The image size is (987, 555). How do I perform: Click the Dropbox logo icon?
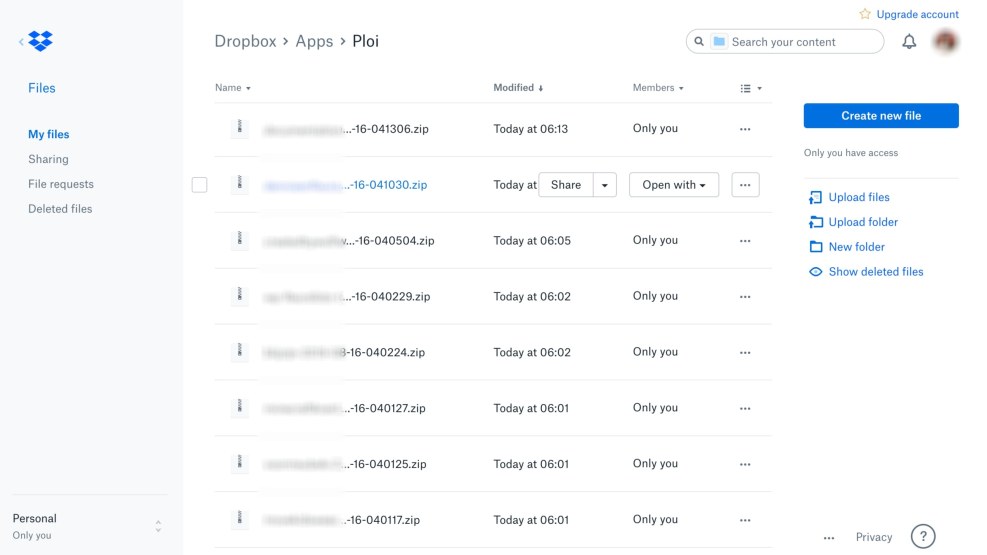click(40, 41)
